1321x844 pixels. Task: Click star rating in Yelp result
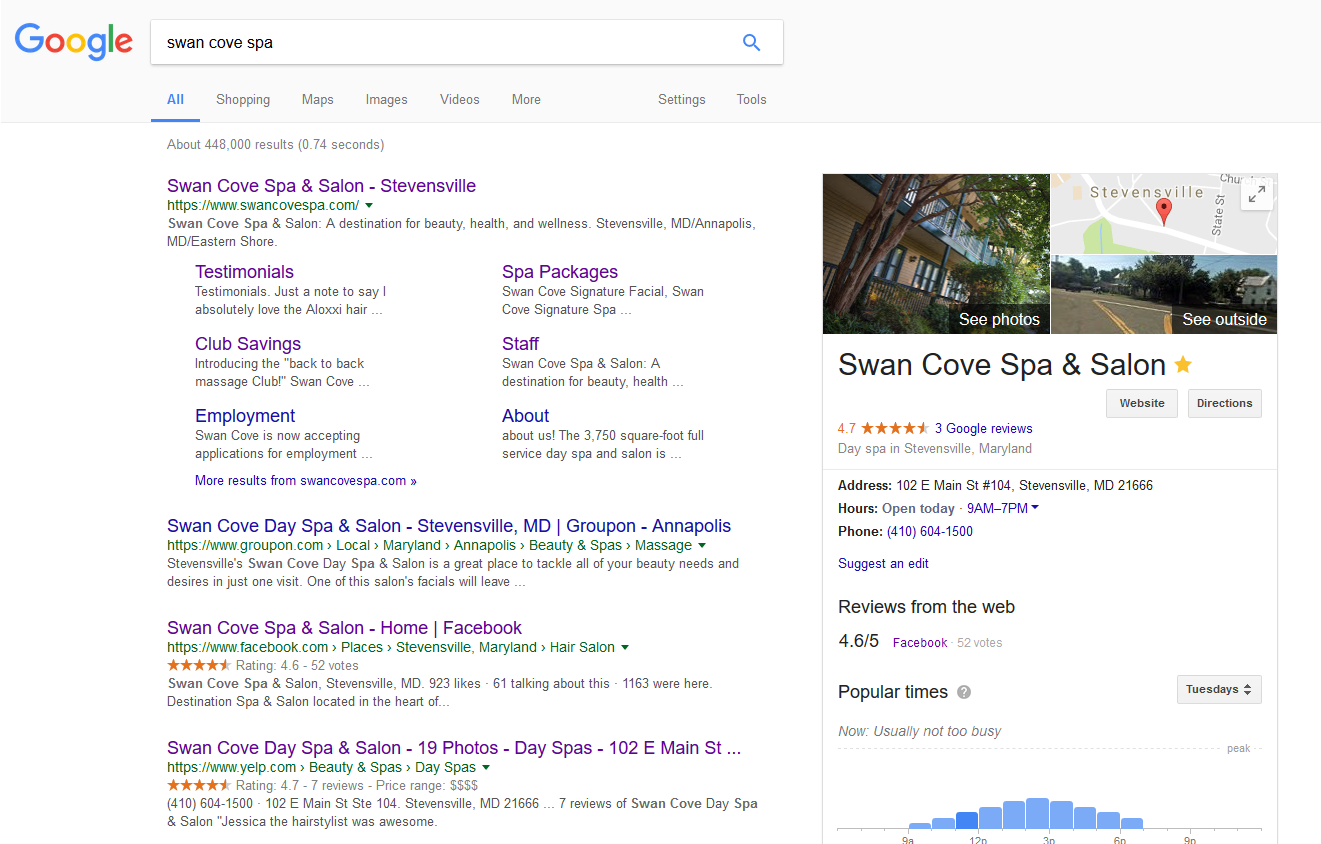[199, 785]
